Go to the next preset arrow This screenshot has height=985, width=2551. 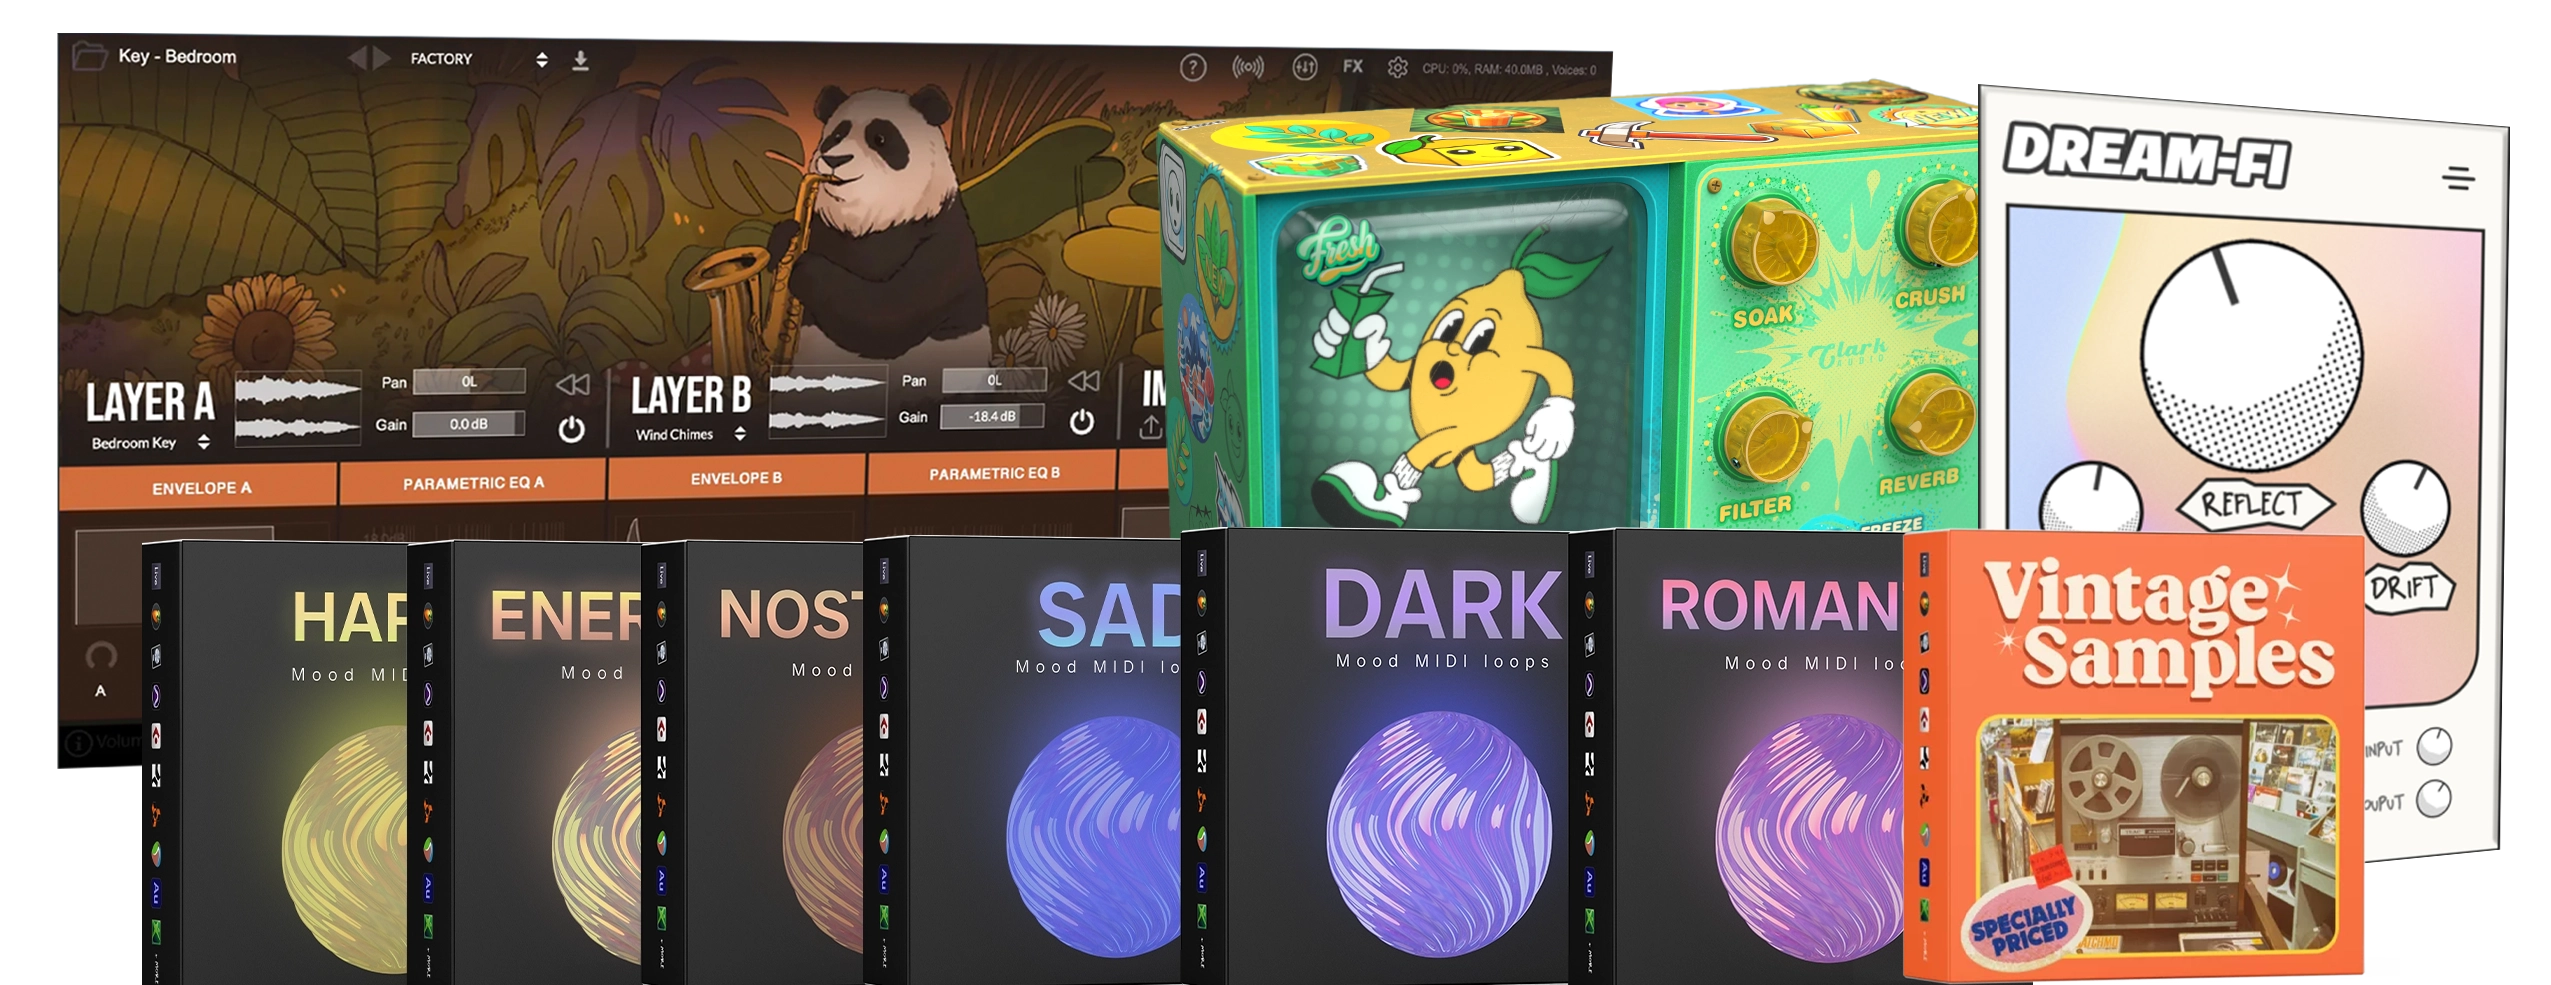point(381,58)
